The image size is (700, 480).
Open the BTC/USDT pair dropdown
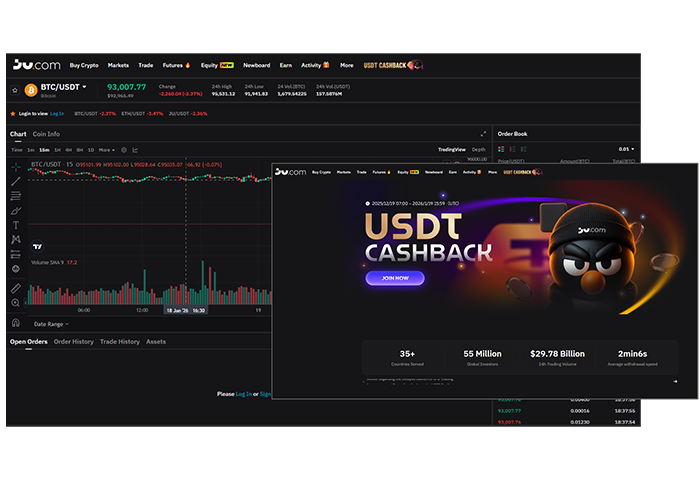(84, 87)
